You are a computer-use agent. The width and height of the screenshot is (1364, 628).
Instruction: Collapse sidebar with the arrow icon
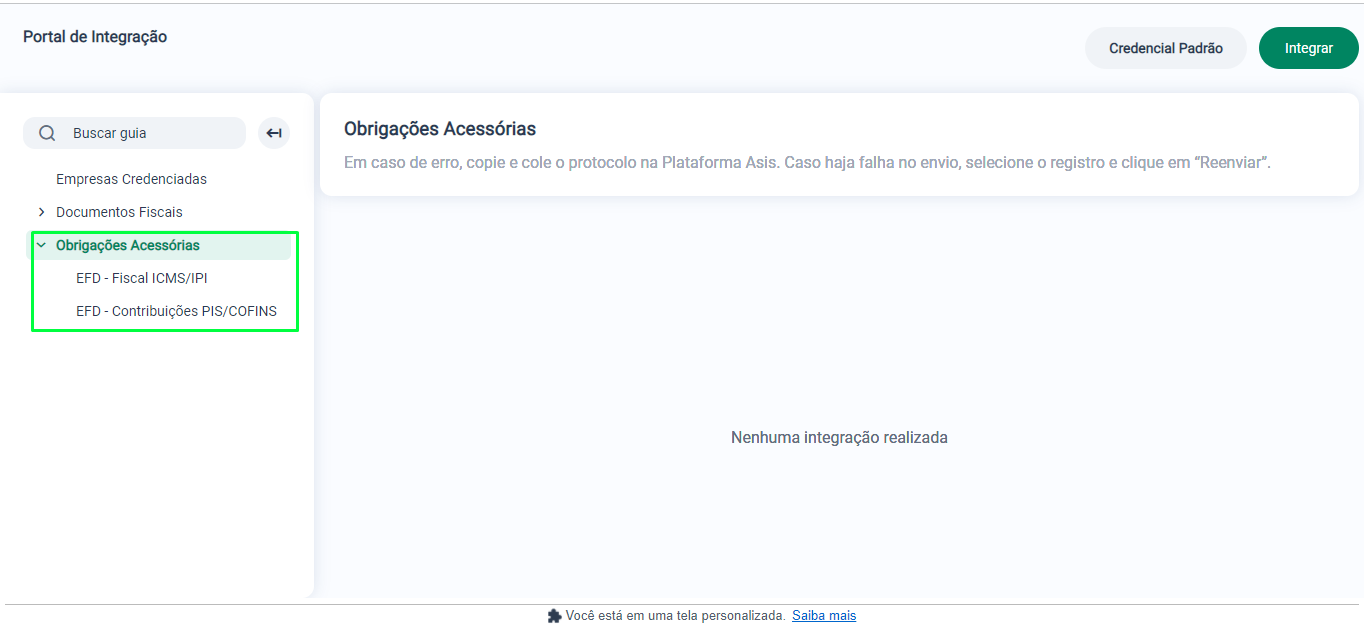pos(274,133)
